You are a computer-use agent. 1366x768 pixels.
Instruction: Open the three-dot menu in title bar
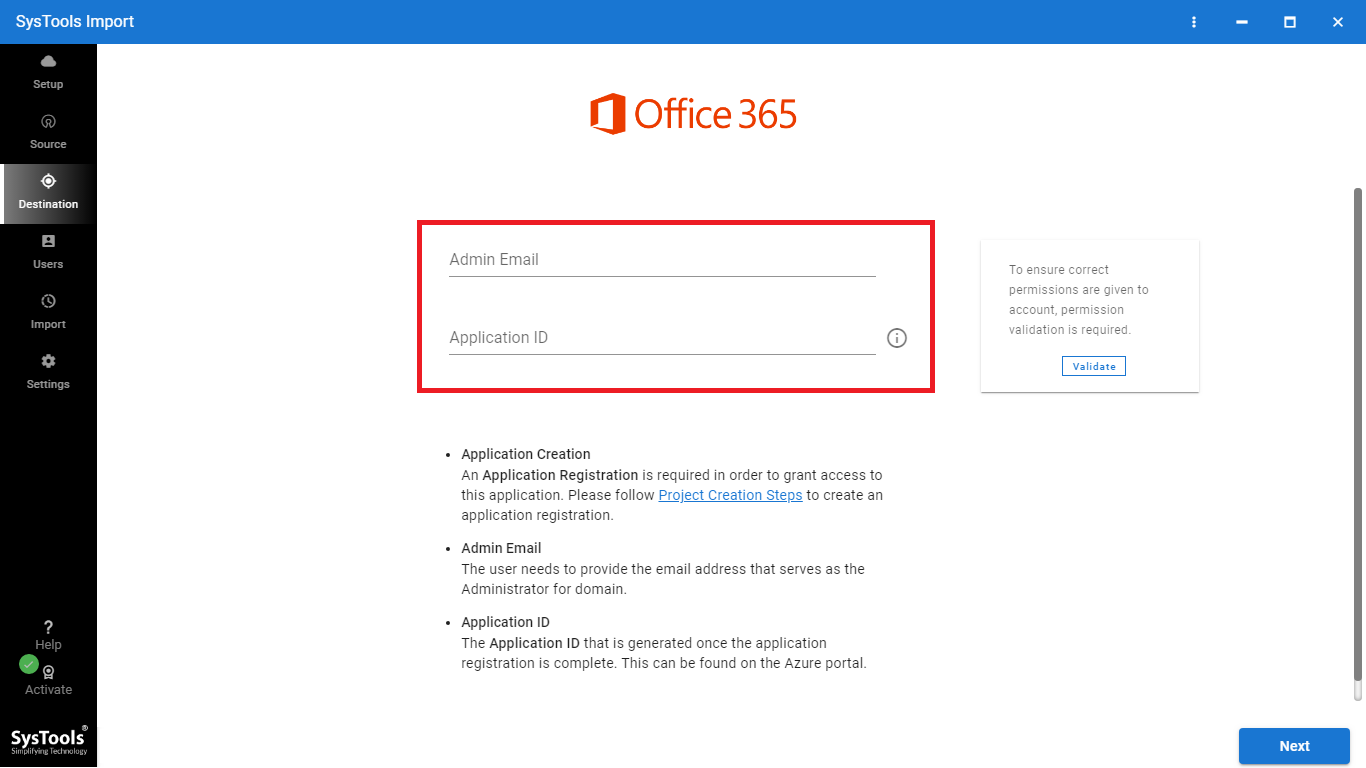click(1194, 22)
